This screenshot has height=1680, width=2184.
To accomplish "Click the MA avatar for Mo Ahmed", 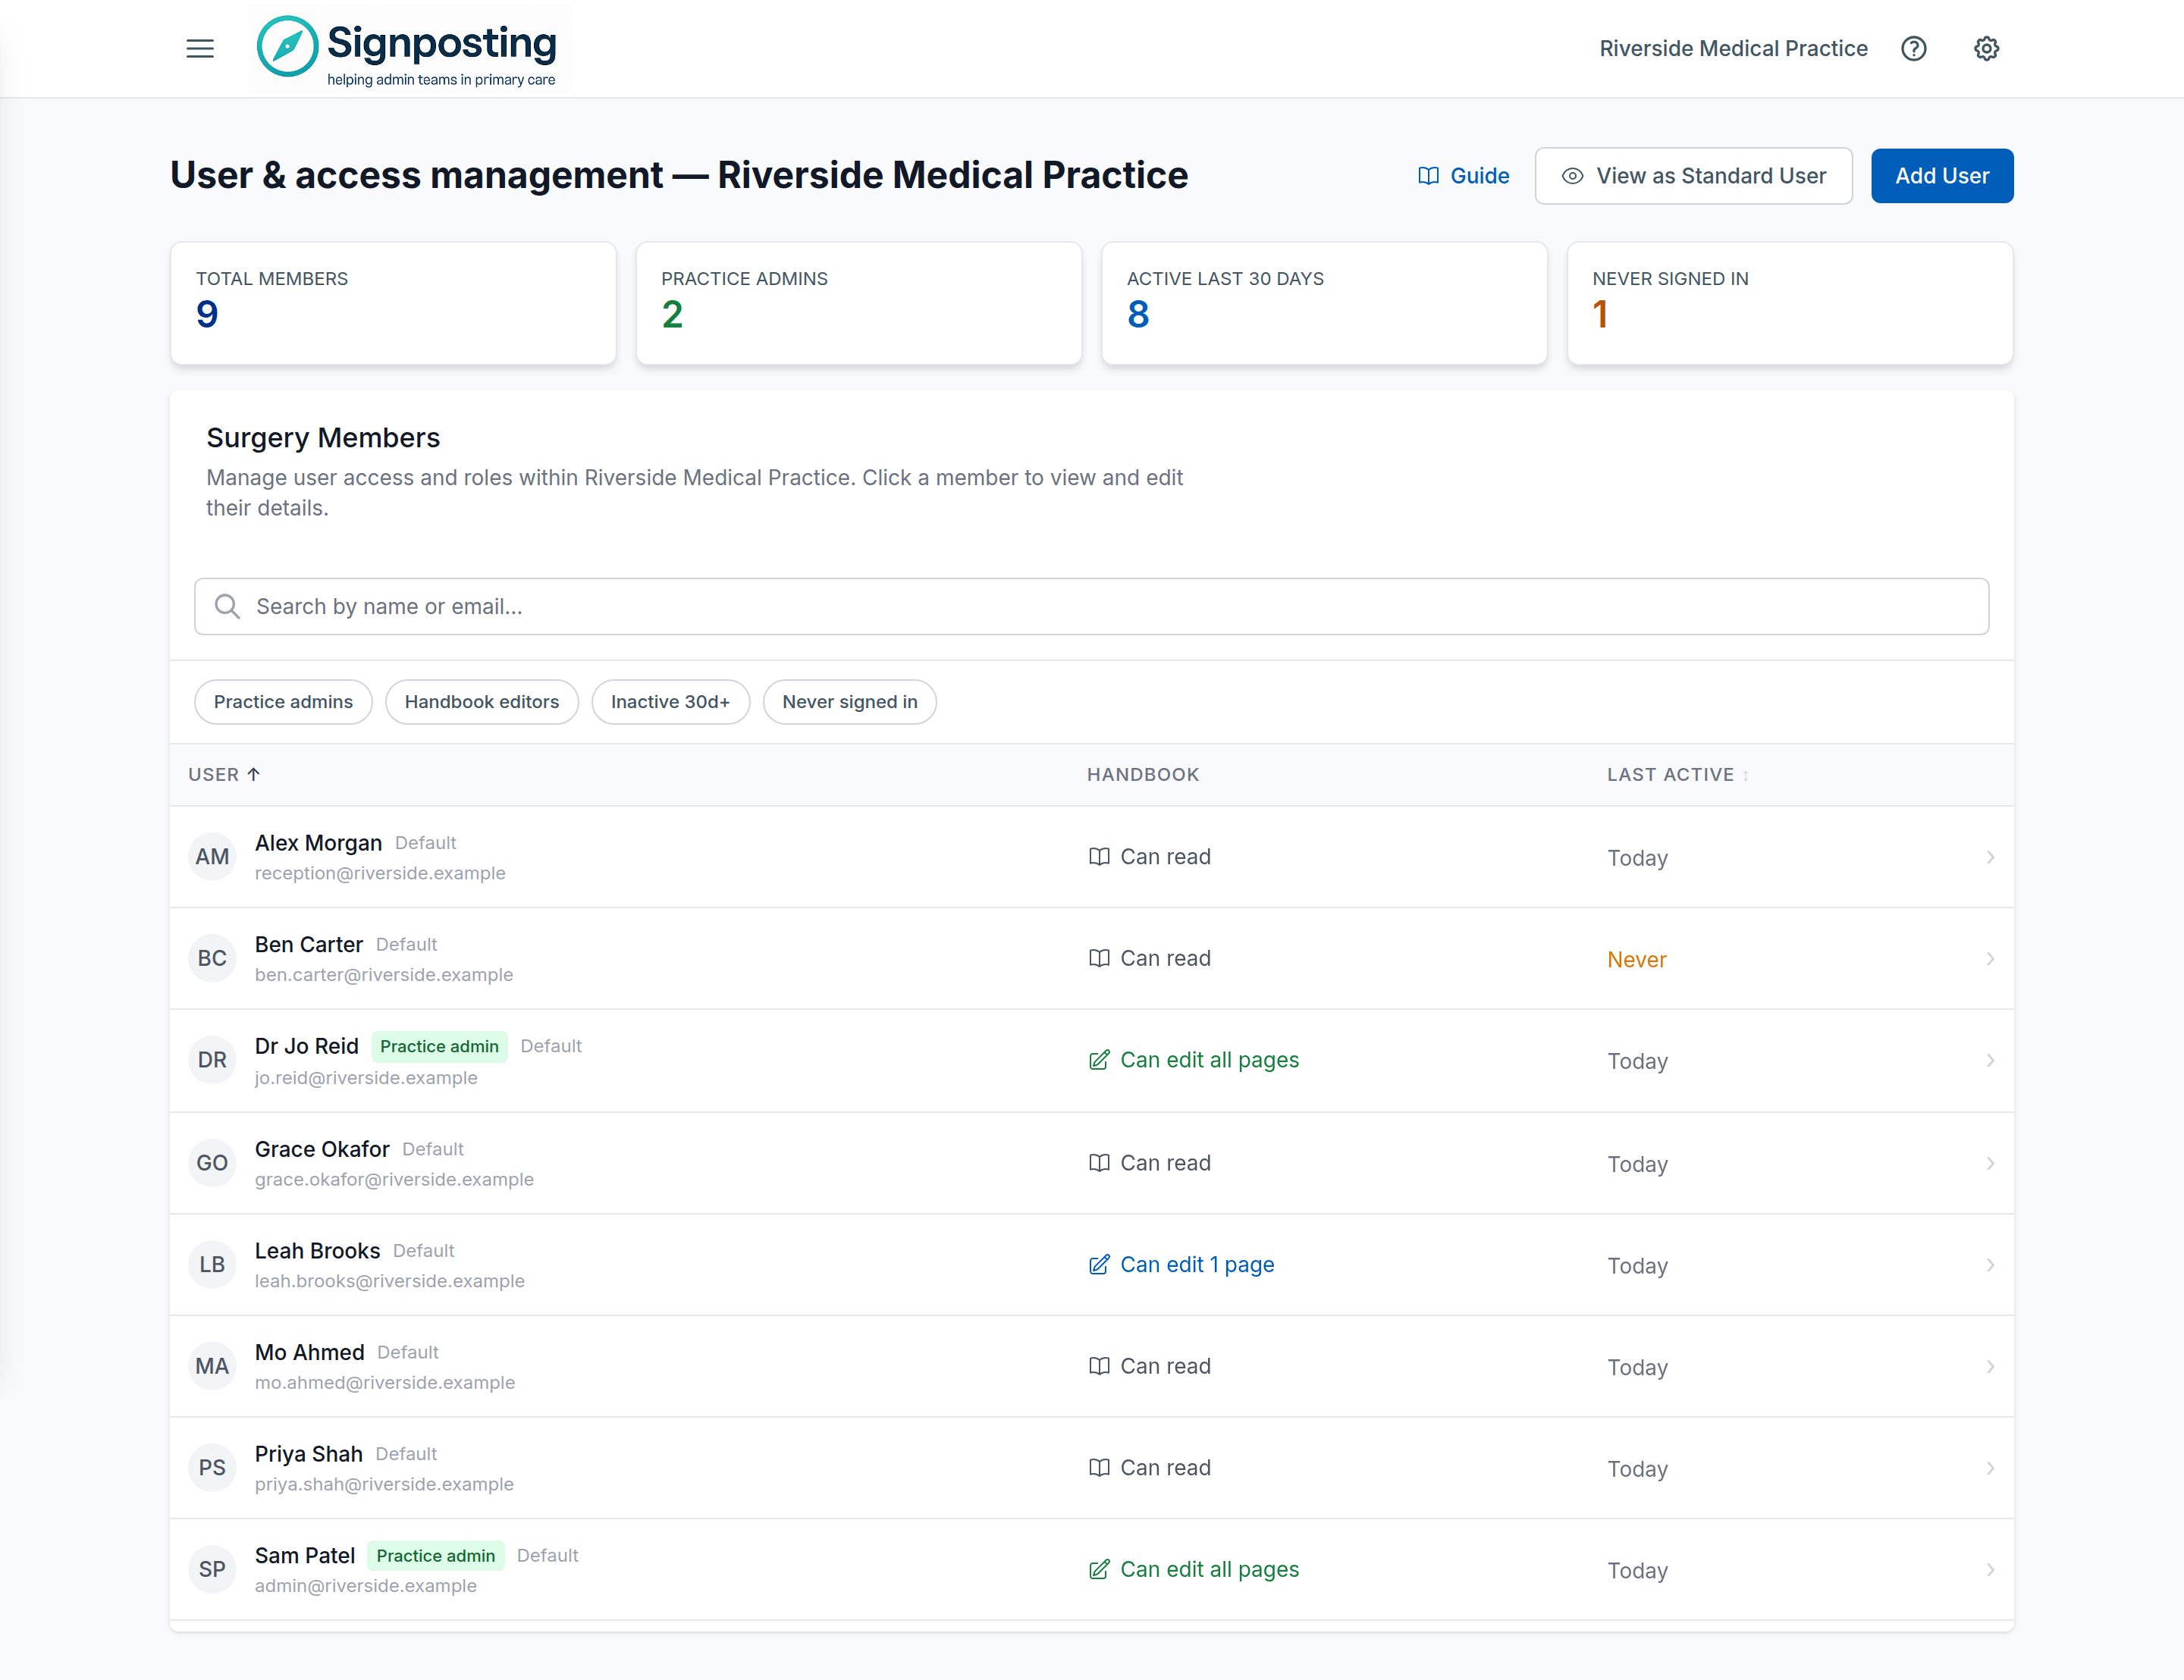I will tap(212, 1366).
